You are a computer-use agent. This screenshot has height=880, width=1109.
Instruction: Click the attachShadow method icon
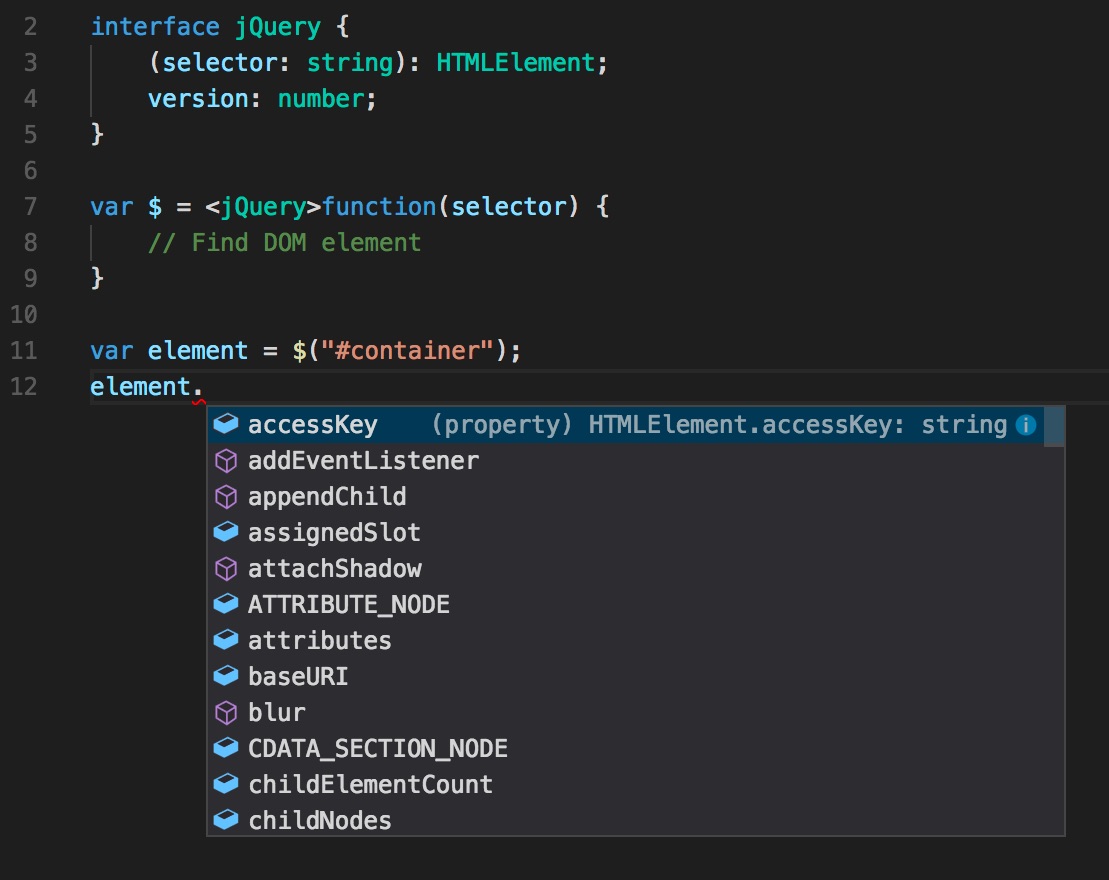(x=226, y=568)
